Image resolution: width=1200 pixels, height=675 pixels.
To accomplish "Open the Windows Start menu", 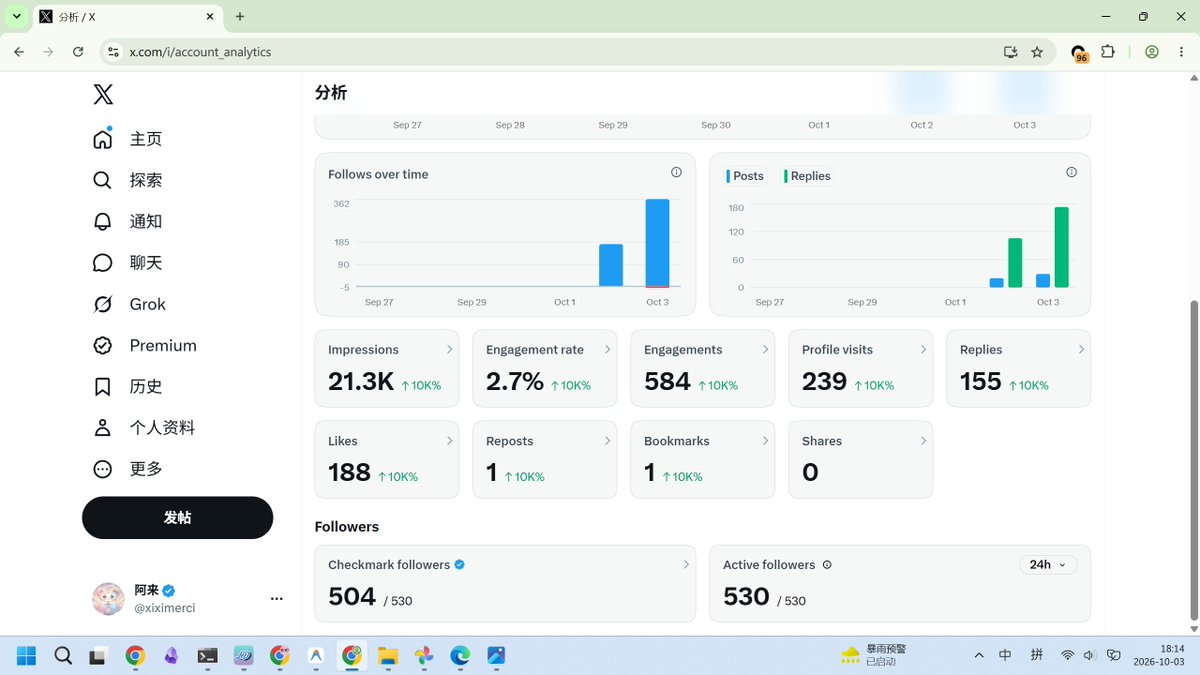I will (x=27, y=656).
